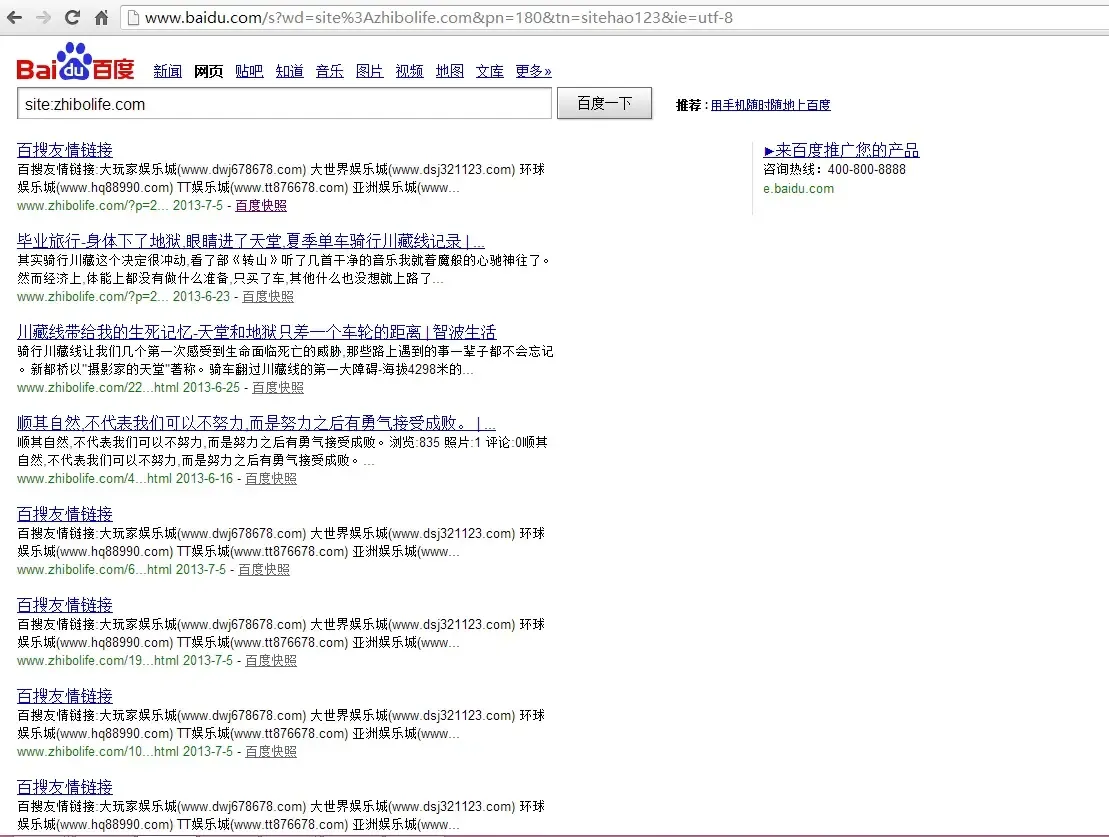Click the site:zhibolife.com search box
The width and height of the screenshot is (1109, 837).
[x=284, y=104]
